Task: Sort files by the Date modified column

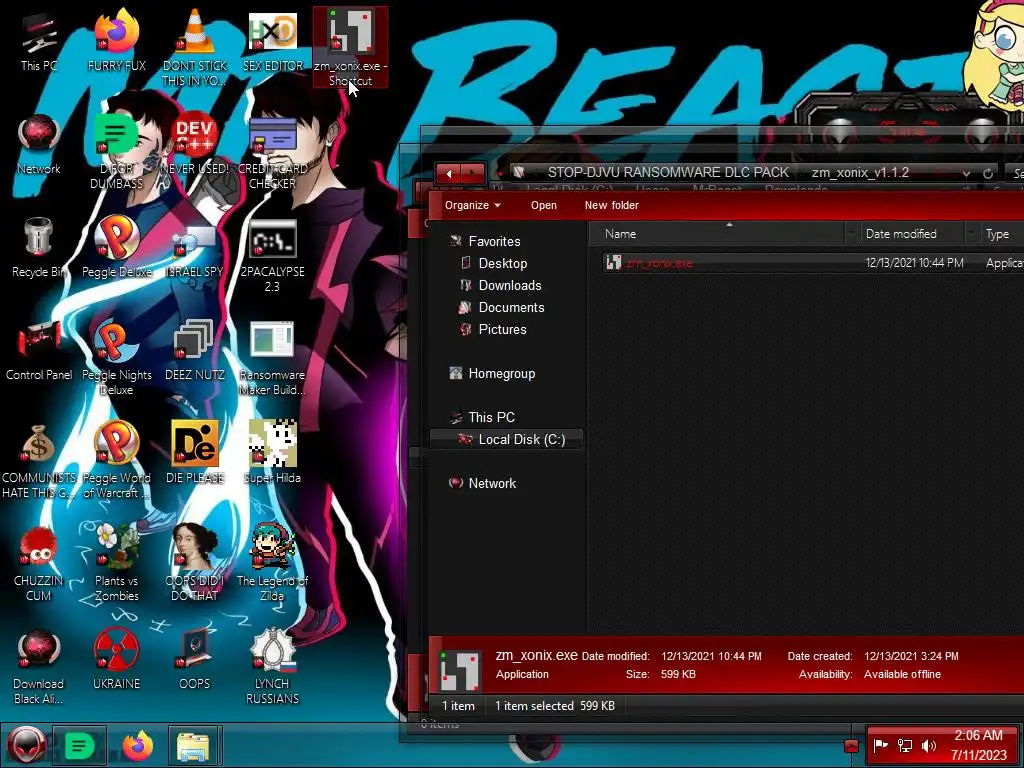Action: (901, 234)
